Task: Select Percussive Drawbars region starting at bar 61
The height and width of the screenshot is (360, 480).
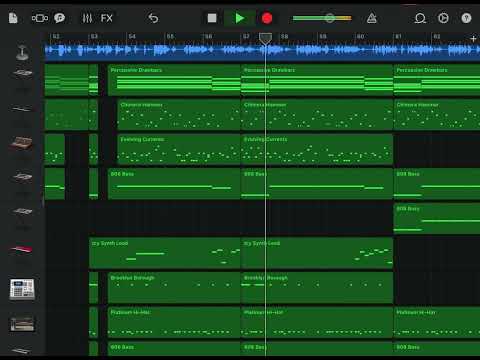Action: coord(437,80)
